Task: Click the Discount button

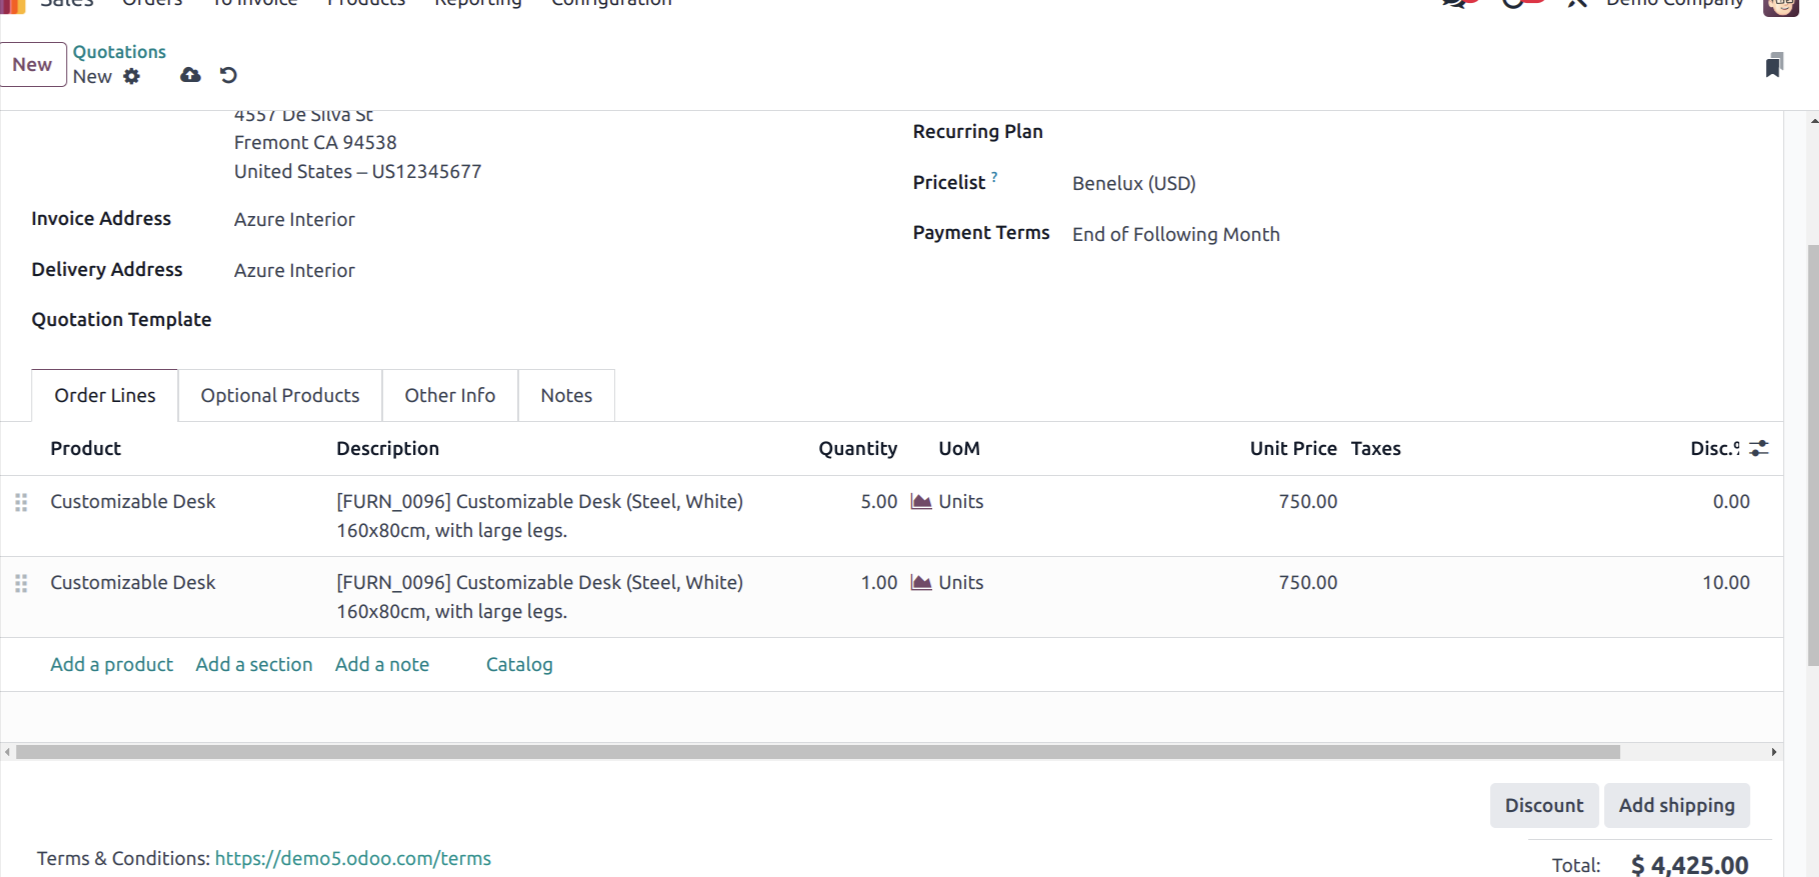Action: [x=1543, y=806]
